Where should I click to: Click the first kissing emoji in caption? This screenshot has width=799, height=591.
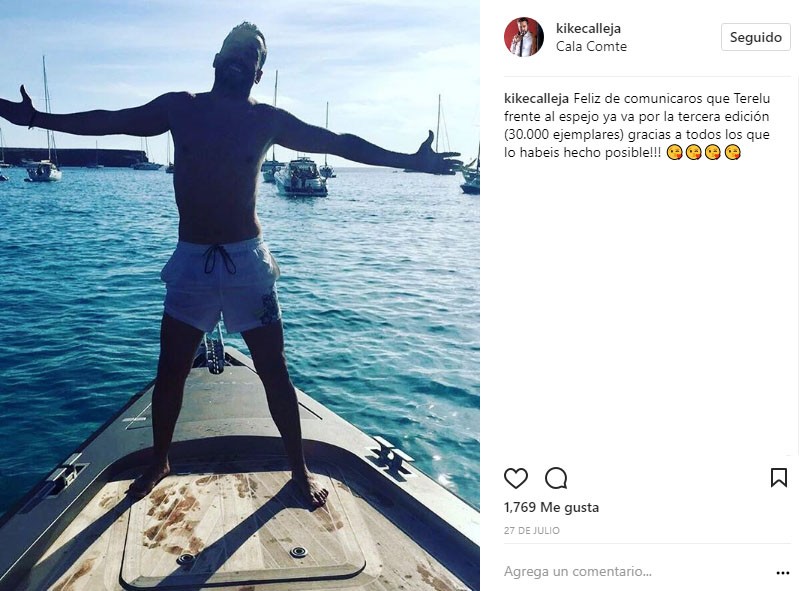[674, 152]
